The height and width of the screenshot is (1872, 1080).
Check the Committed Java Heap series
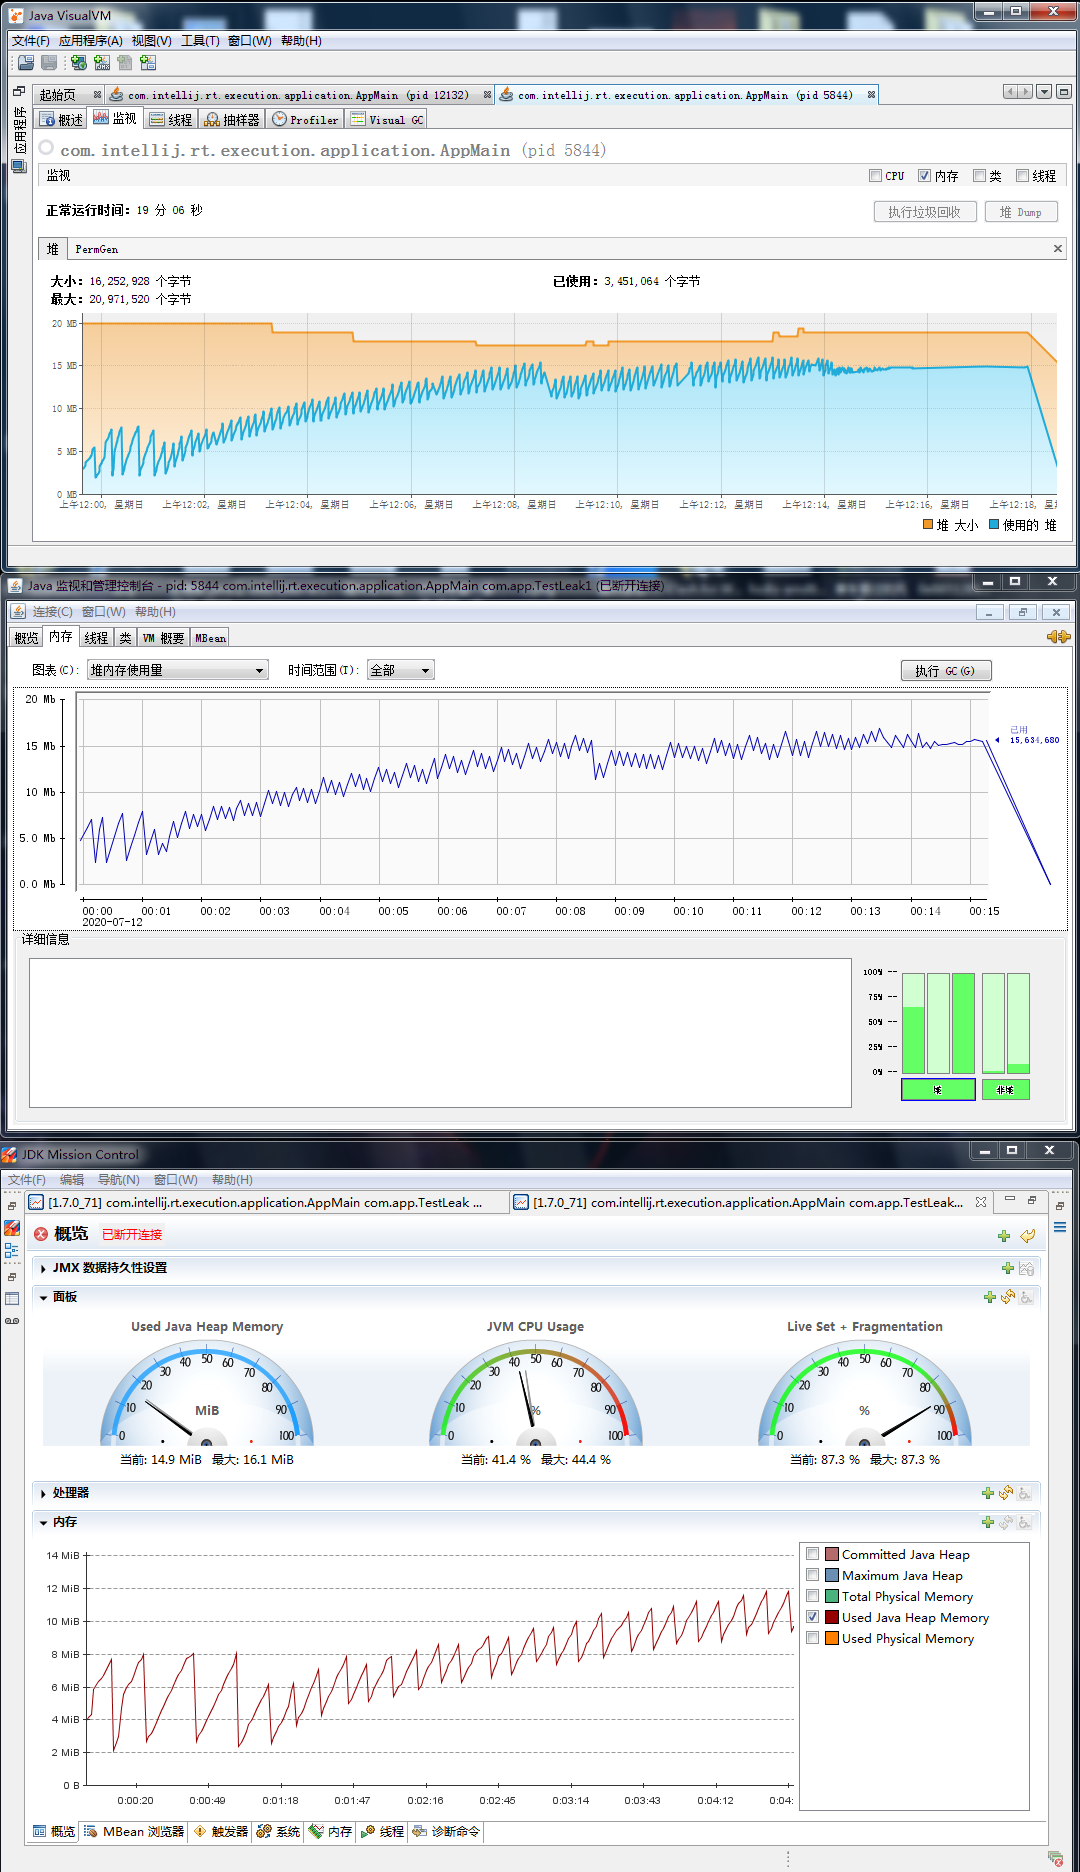813,1554
